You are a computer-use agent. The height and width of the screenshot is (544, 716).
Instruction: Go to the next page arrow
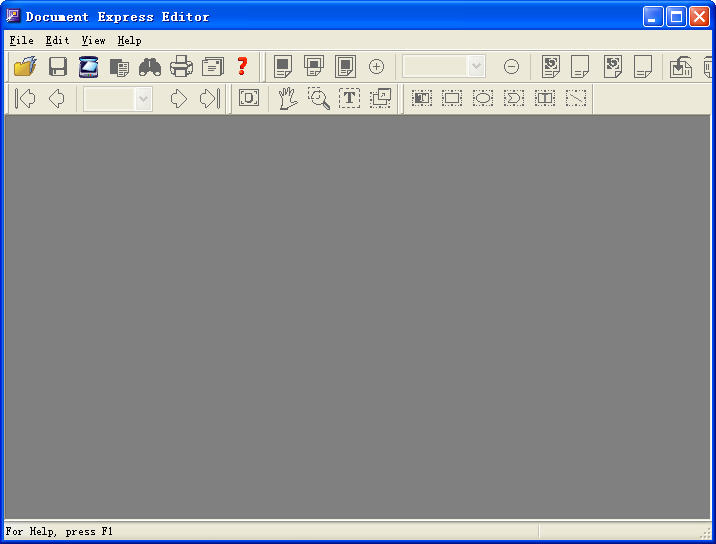coord(179,98)
